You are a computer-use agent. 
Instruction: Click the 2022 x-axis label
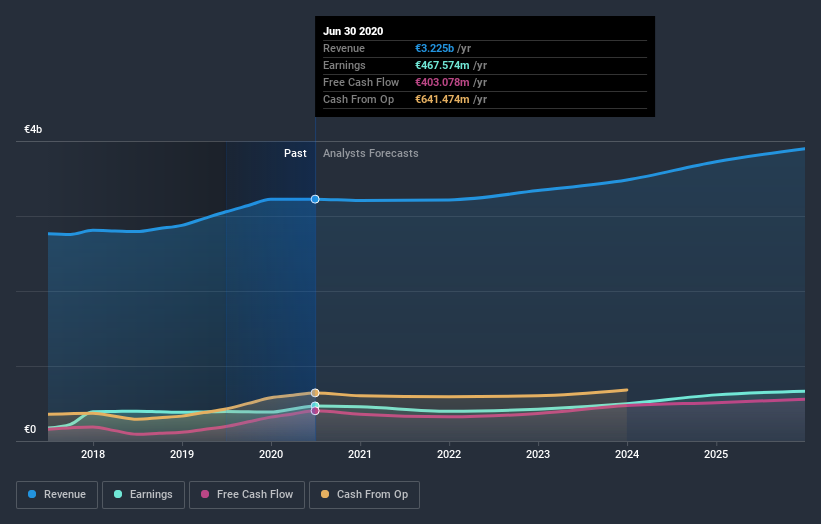coord(449,454)
